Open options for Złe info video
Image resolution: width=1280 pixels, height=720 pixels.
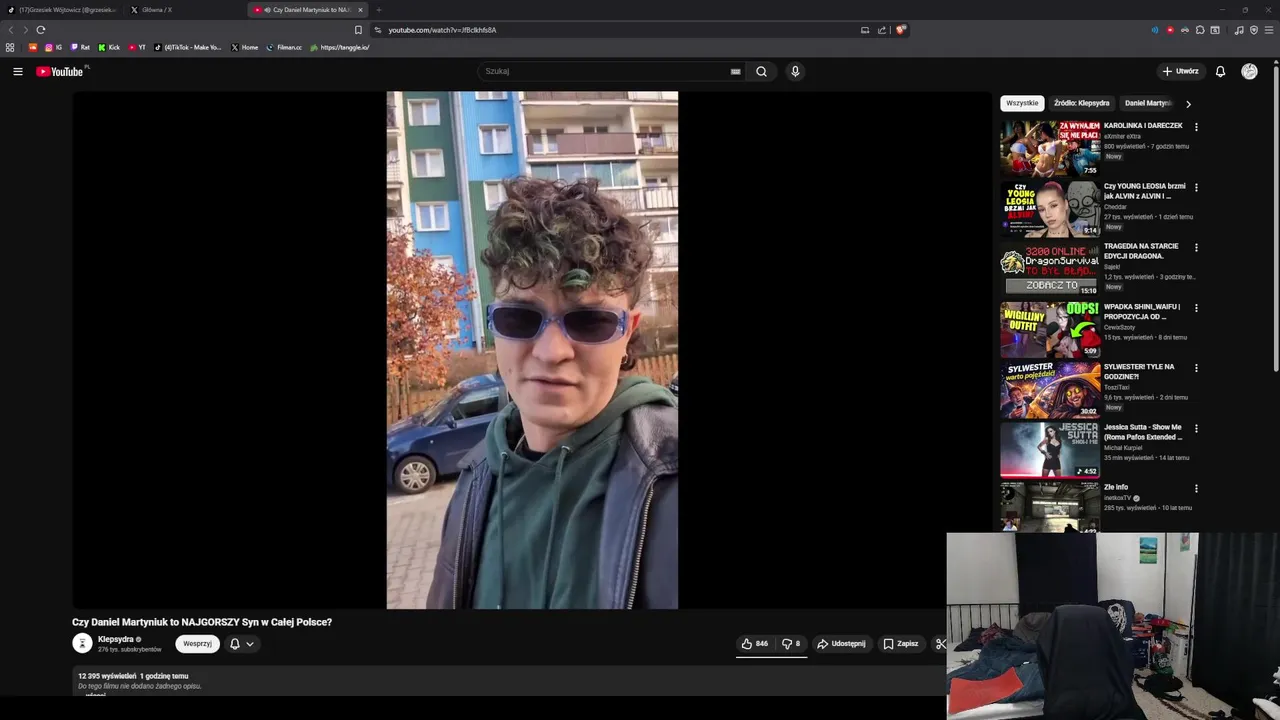pyautogui.click(x=1196, y=488)
